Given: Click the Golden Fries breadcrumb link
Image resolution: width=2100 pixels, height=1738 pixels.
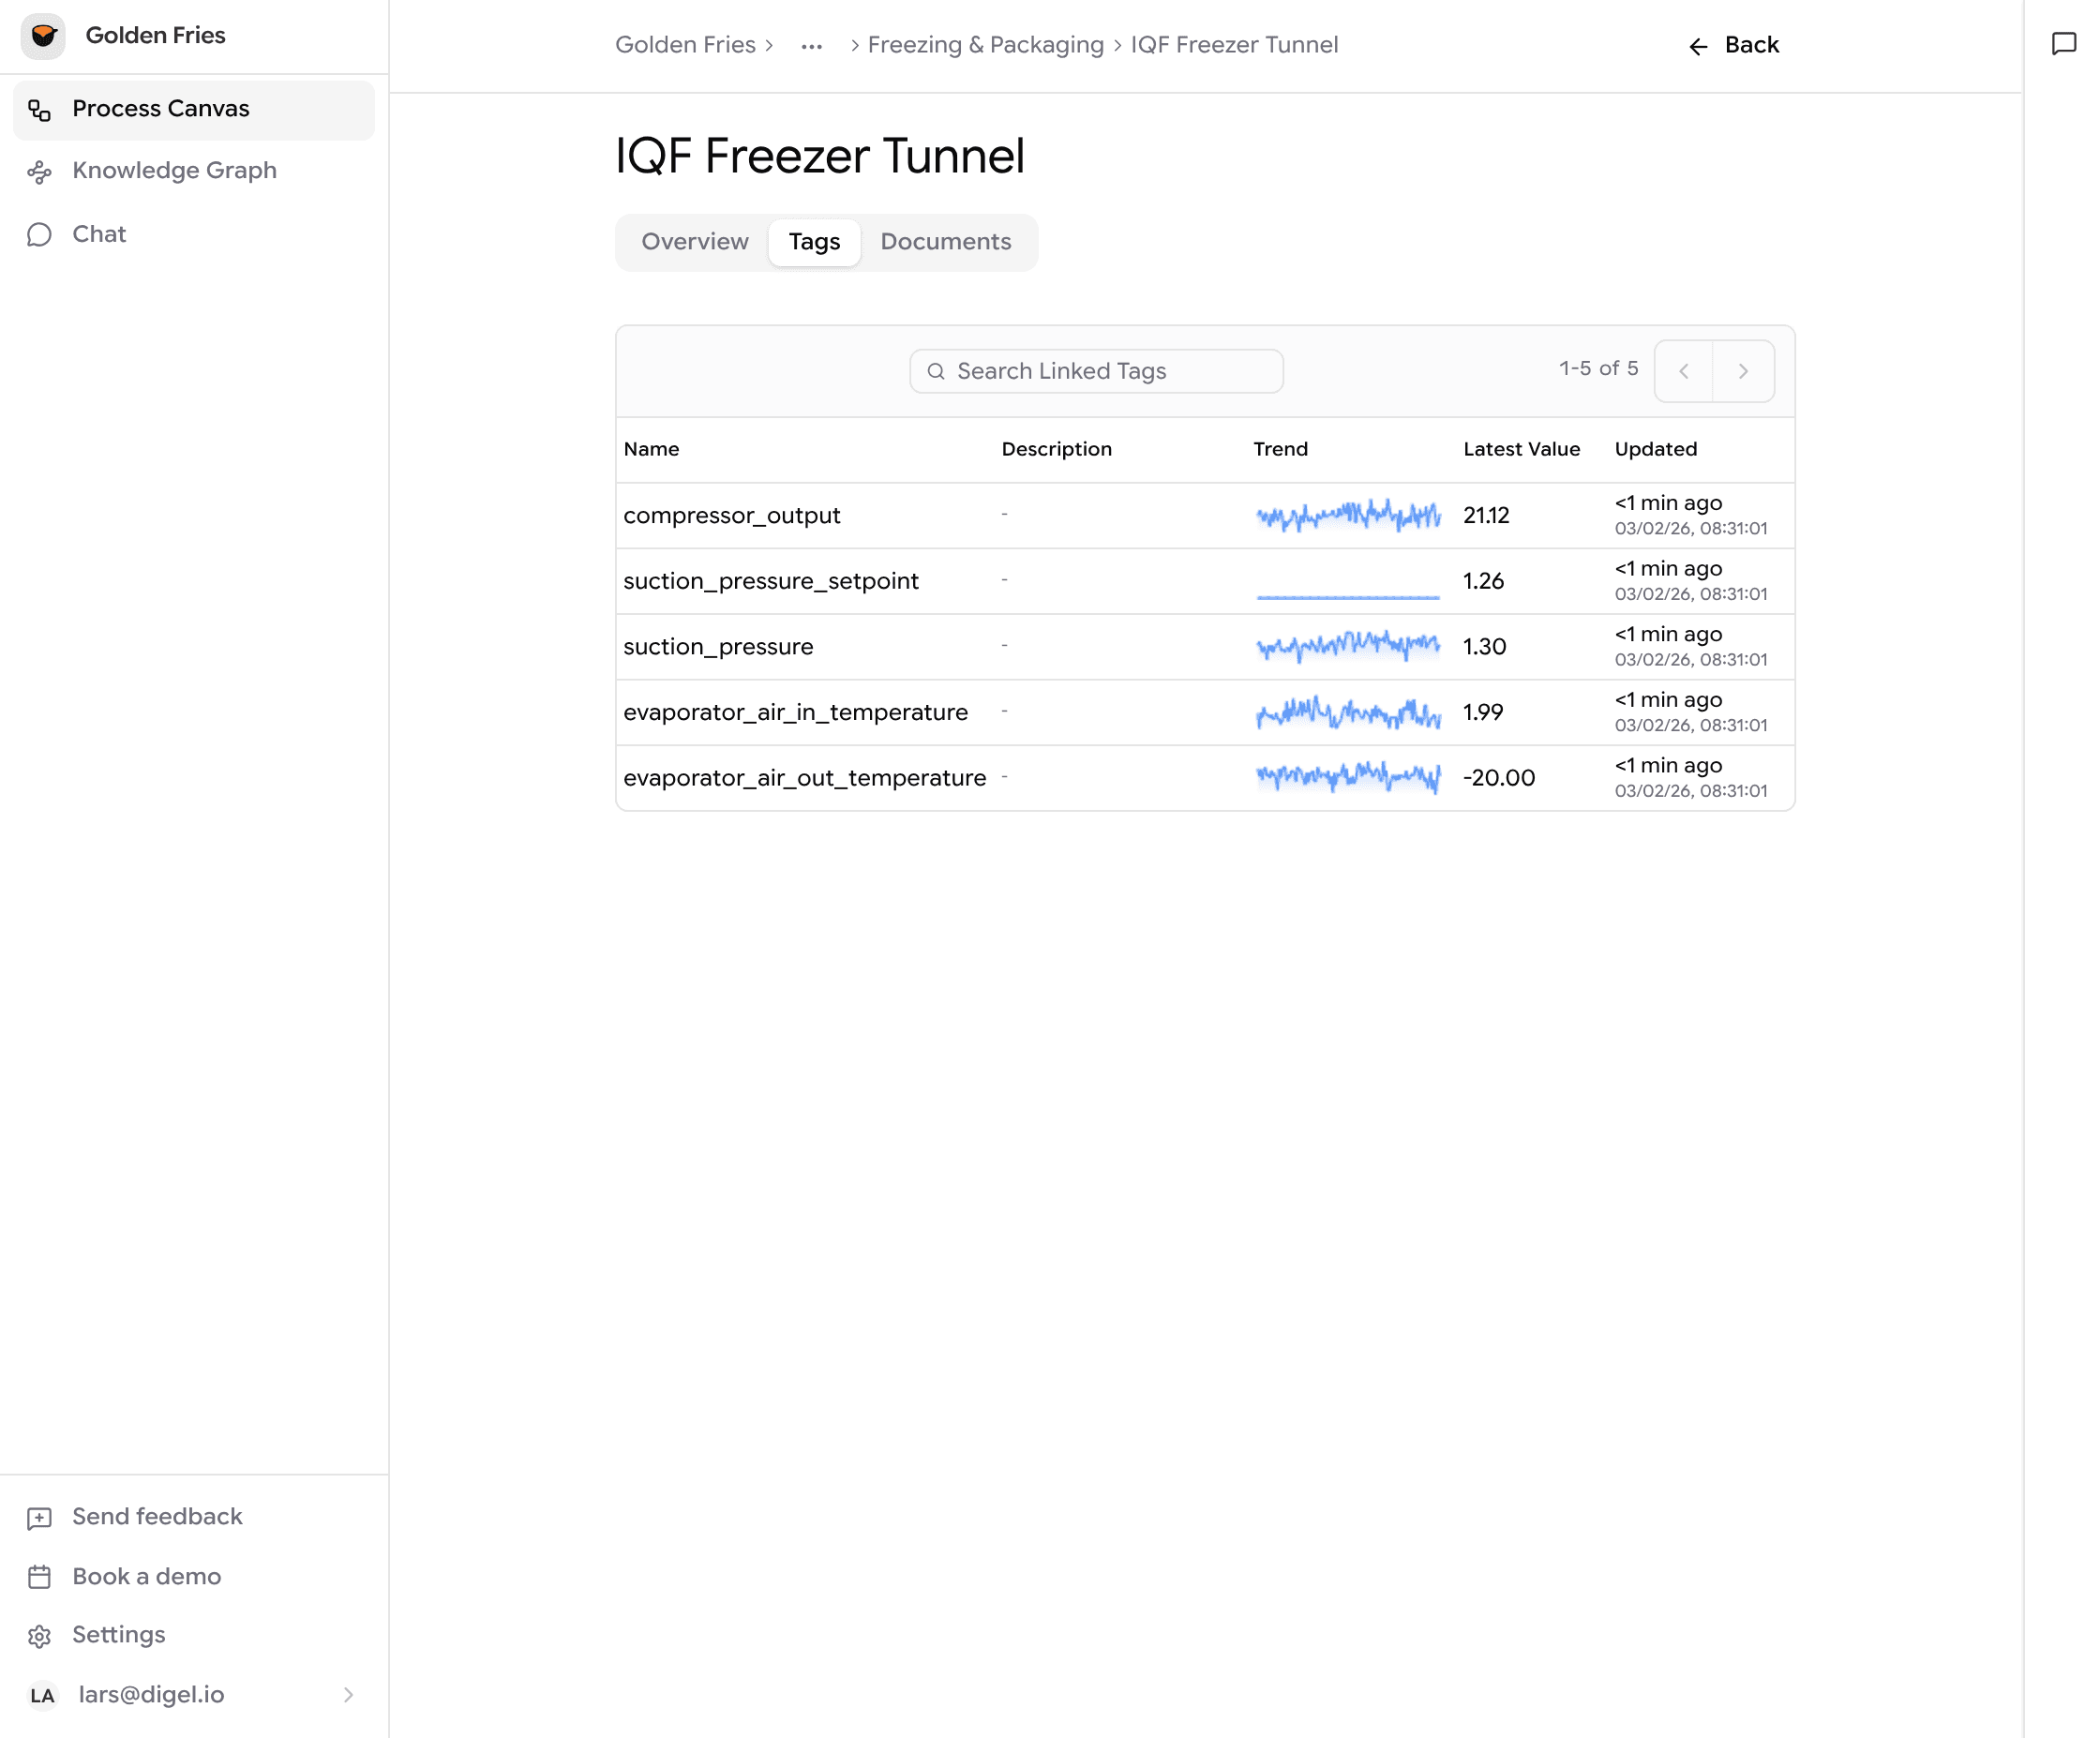Looking at the screenshot, I should [x=685, y=45].
